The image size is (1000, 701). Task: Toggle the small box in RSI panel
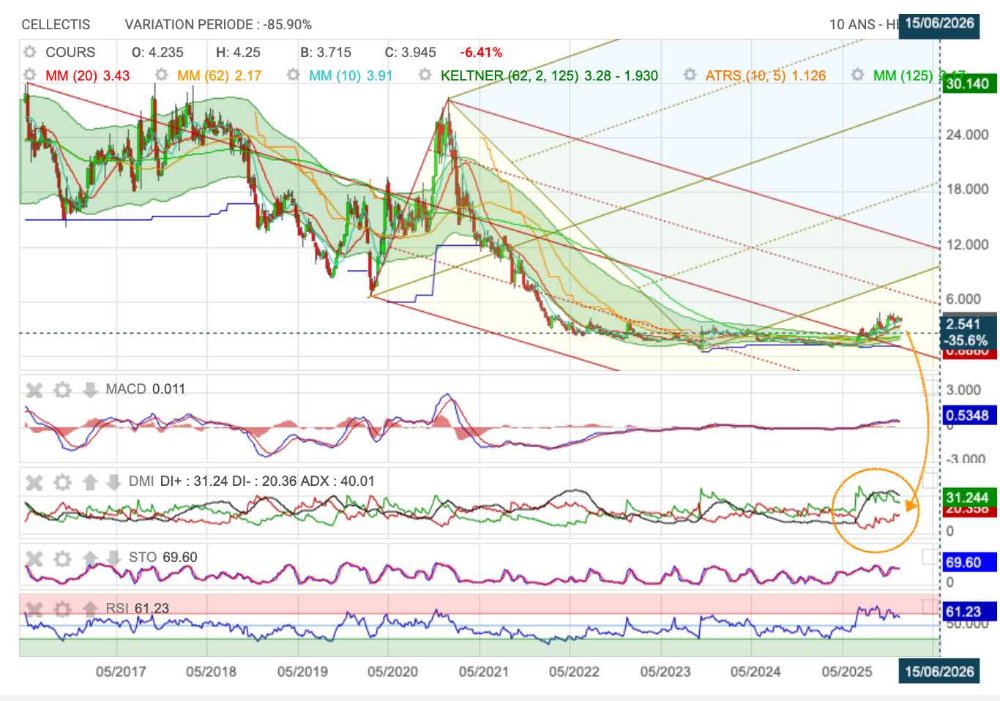point(930,607)
